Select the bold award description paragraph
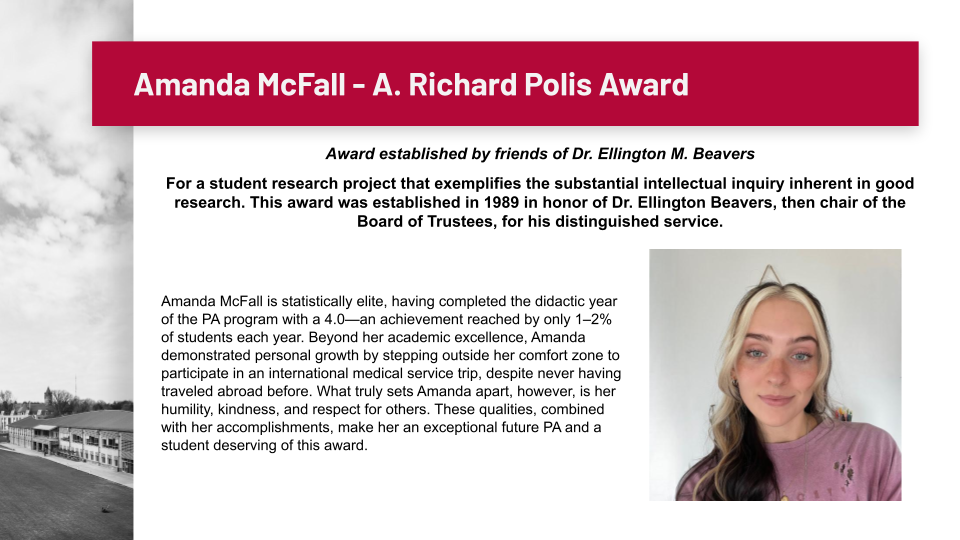This screenshot has height=540, width=960. click(540, 203)
